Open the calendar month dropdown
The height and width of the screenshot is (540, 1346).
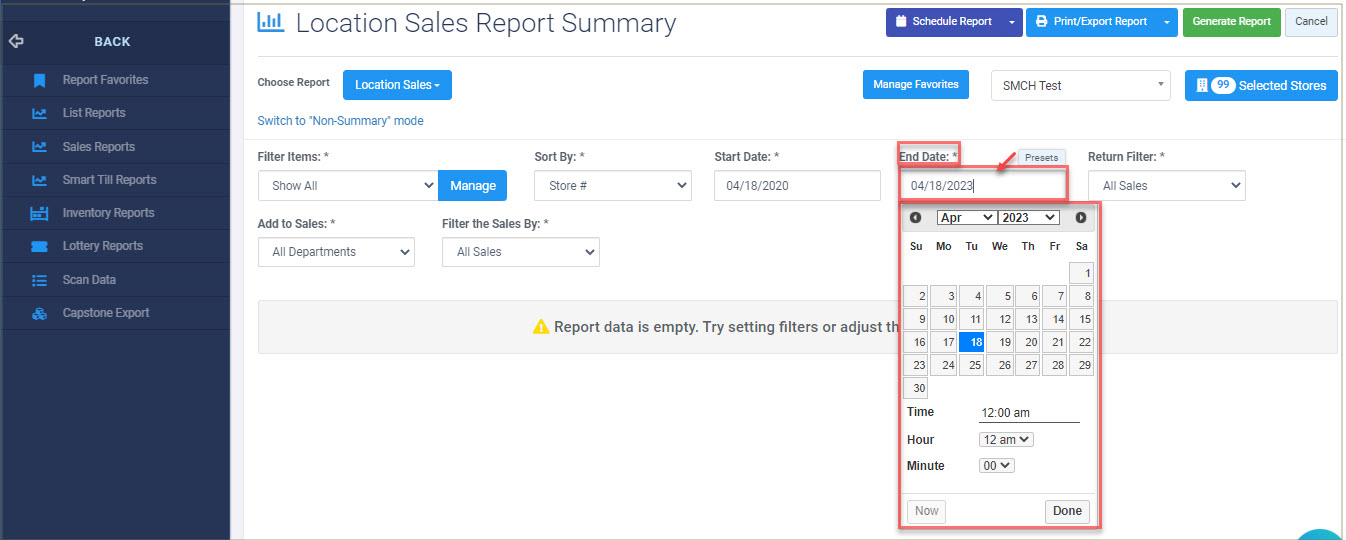[x=966, y=218]
